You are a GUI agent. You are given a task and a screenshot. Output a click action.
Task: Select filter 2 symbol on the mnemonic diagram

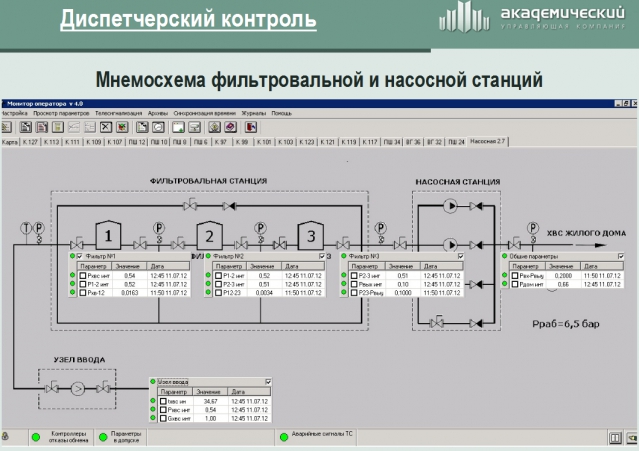coord(209,235)
